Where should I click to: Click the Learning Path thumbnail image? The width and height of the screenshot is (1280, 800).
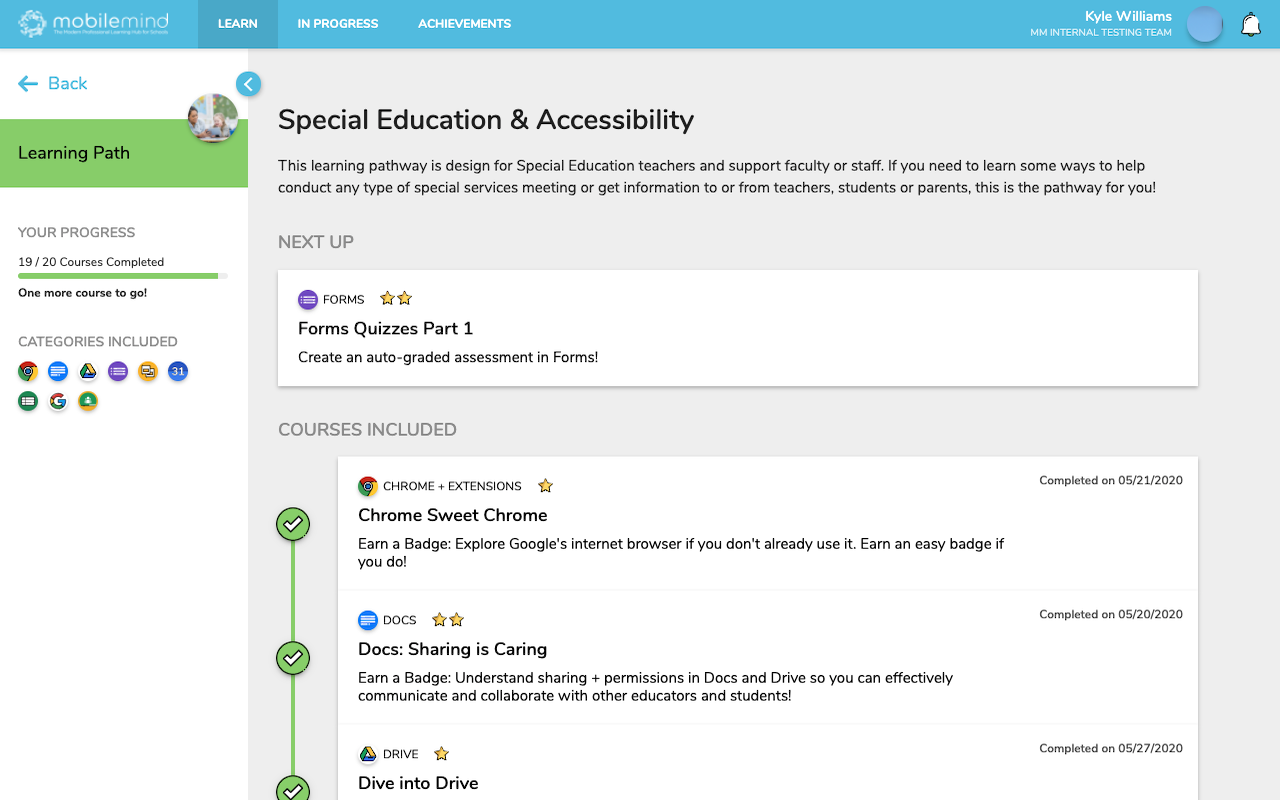(213, 118)
